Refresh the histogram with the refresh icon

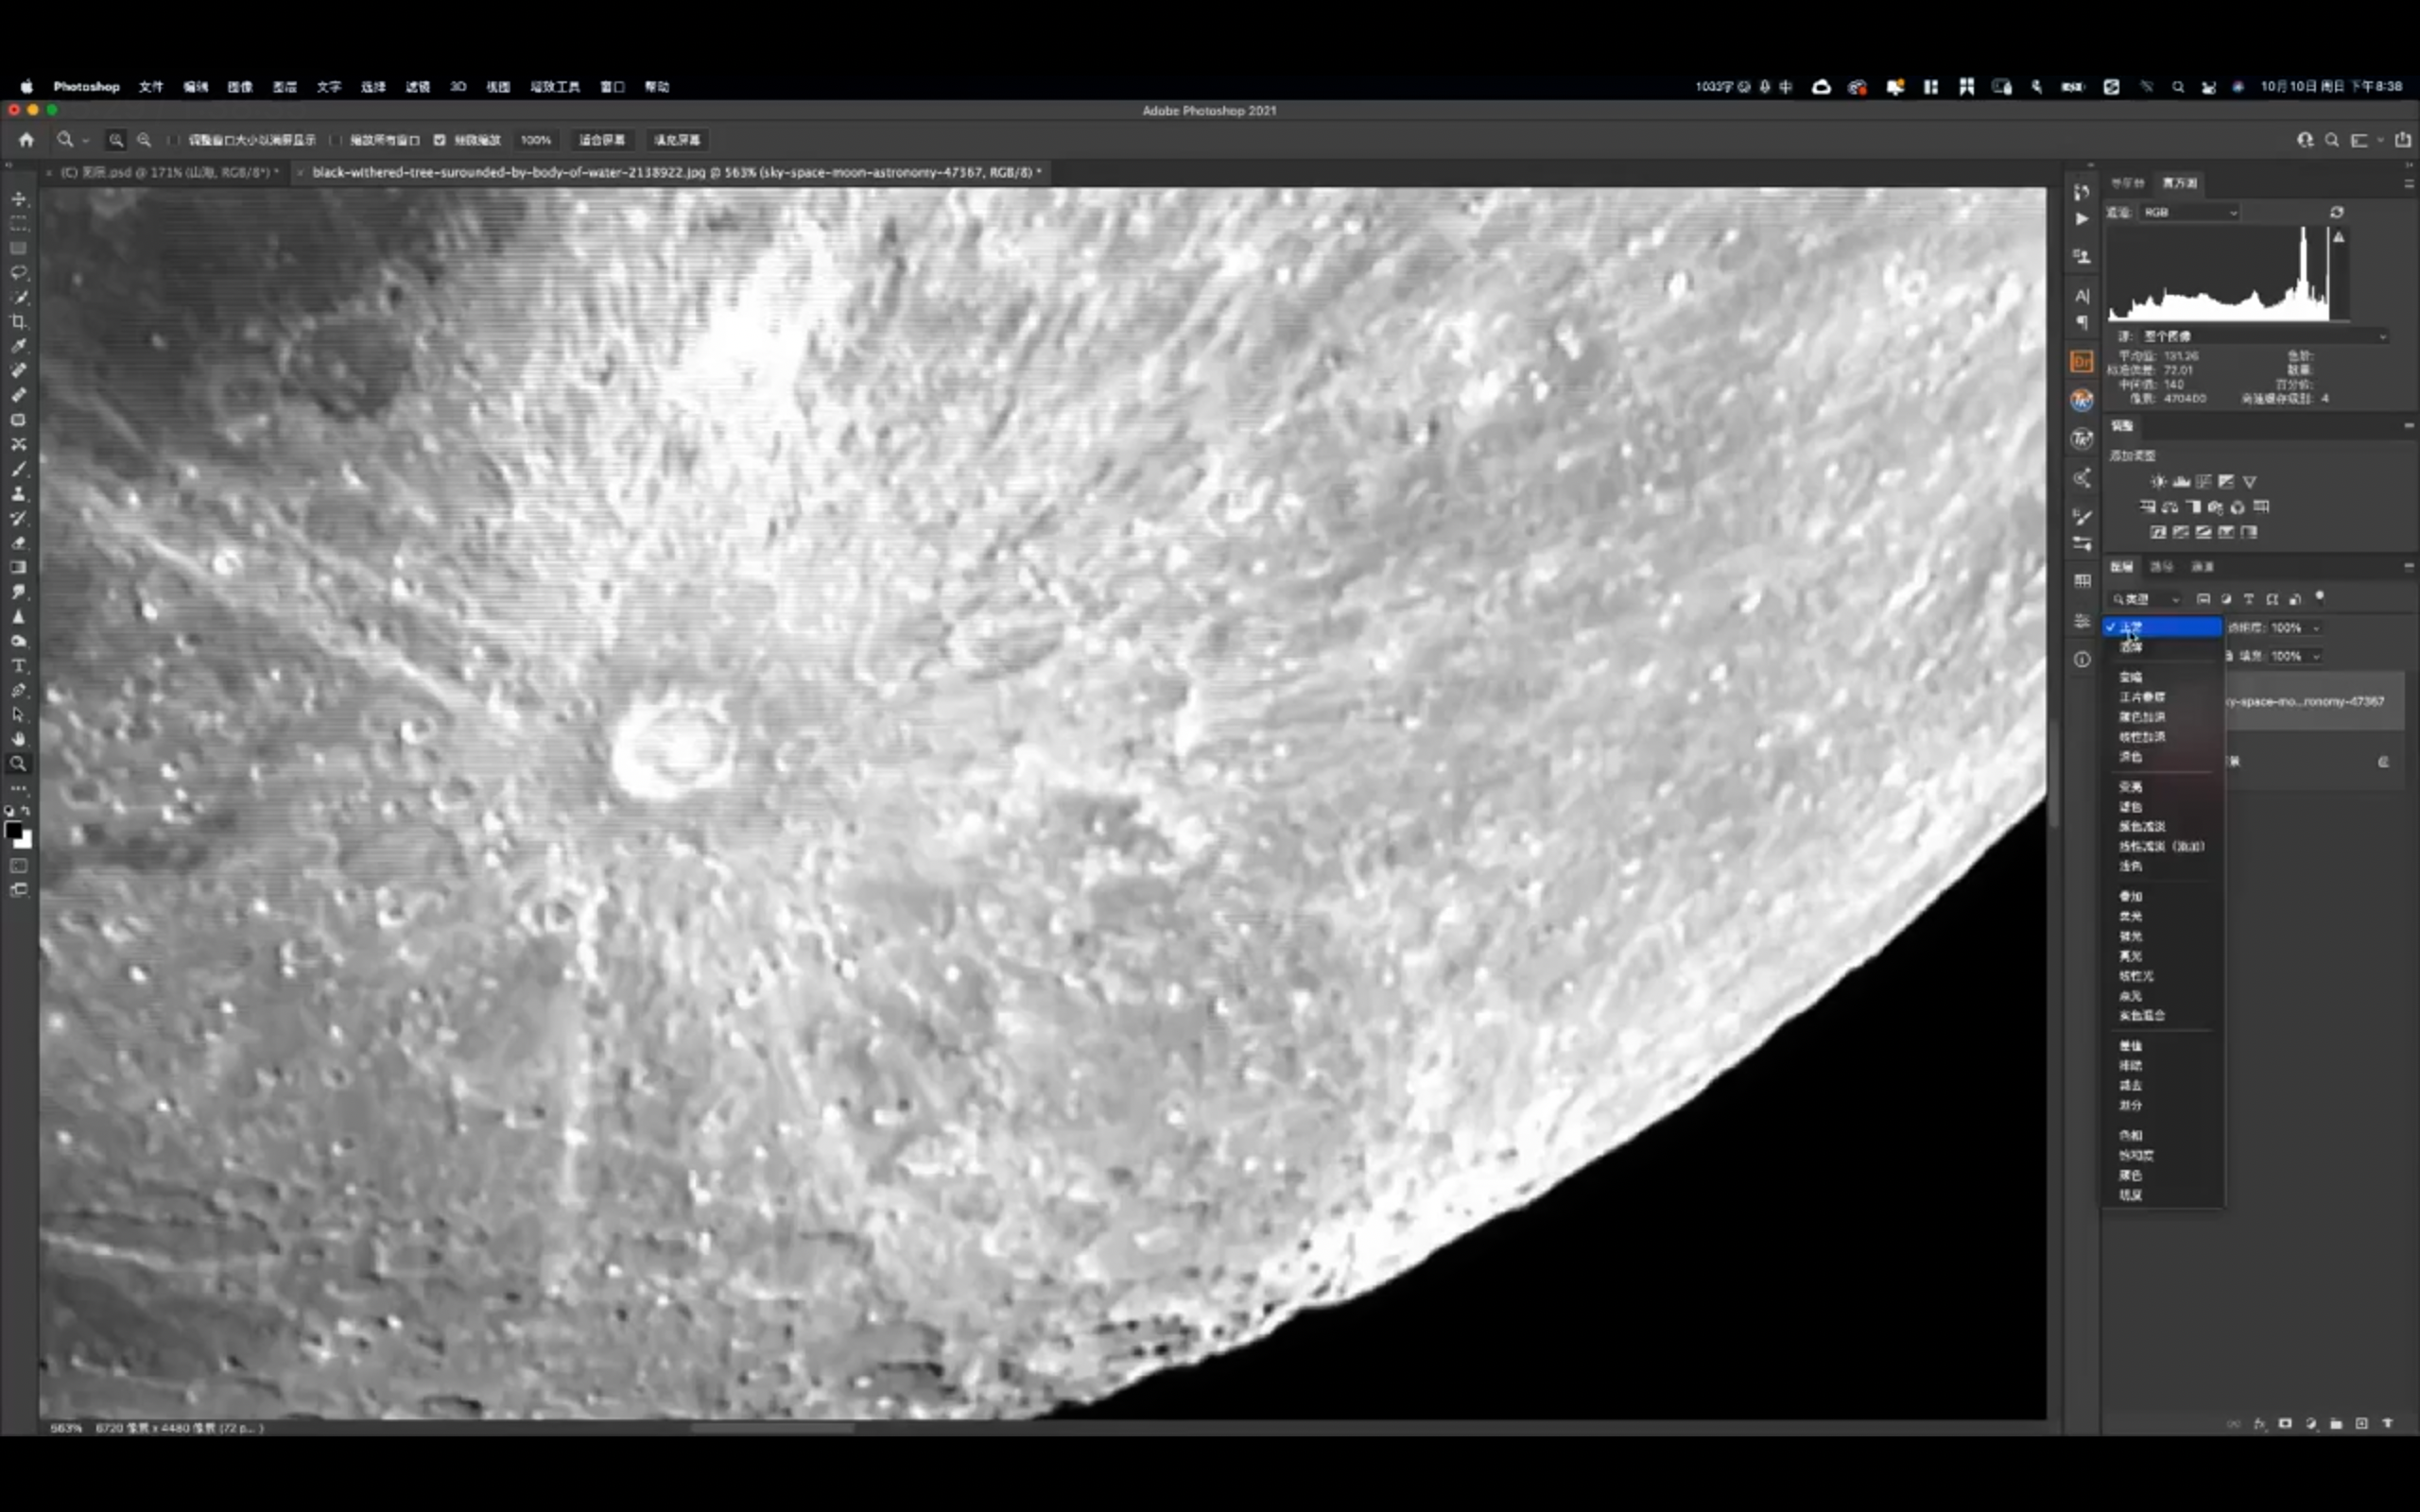click(x=2337, y=212)
